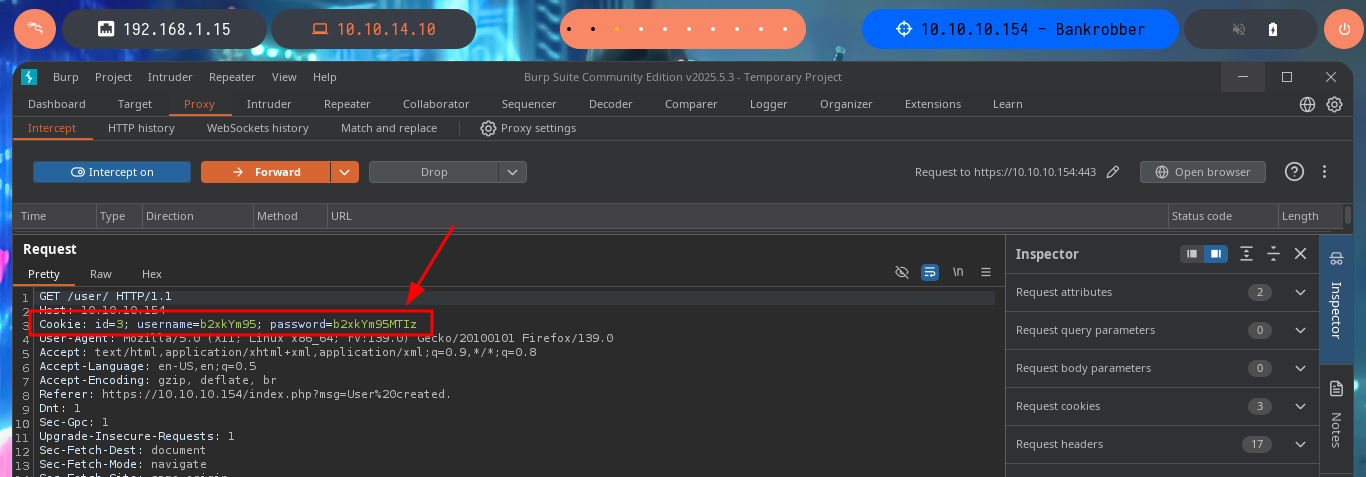Select the Raw request view tab
Image resolution: width=1366 pixels, height=477 pixels.
[101, 273]
